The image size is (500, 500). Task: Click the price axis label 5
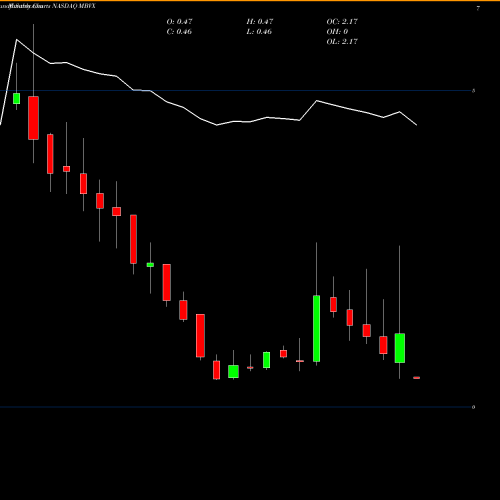pos(474,91)
